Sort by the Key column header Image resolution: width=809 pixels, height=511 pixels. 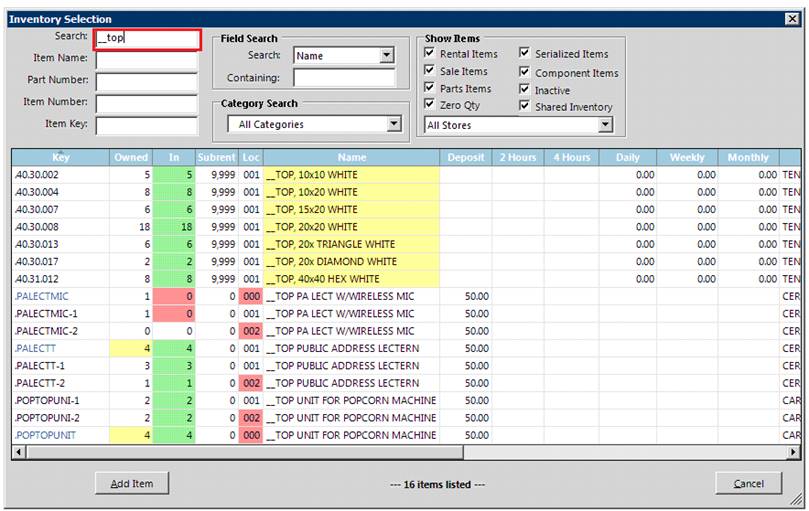[x=60, y=157]
